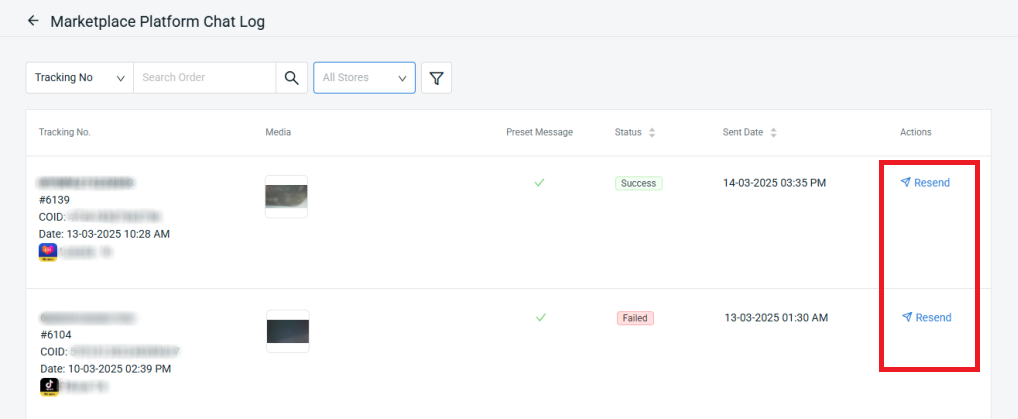This screenshot has height=419, width=1018.
Task: Click the red Failed status badge
Action: [x=635, y=318]
